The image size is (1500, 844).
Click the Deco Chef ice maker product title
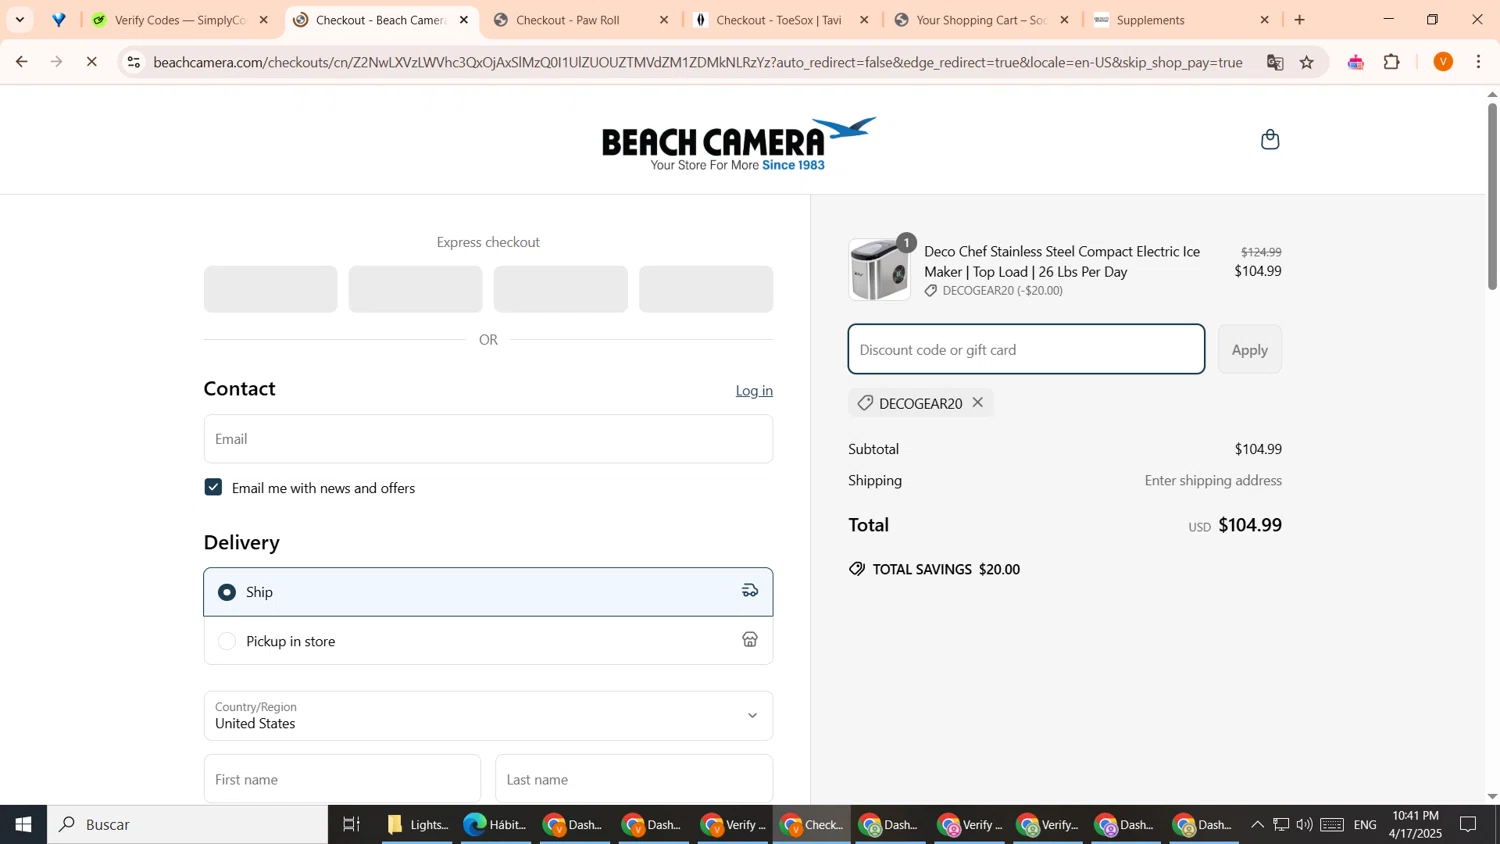point(1062,262)
